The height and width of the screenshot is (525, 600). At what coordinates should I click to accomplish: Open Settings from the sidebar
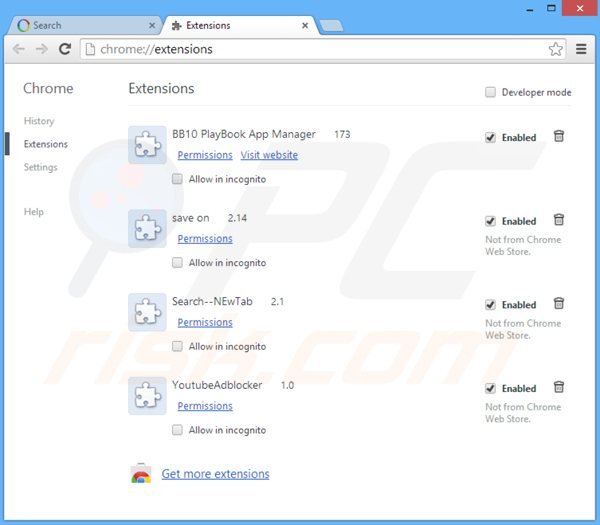pos(40,167)
